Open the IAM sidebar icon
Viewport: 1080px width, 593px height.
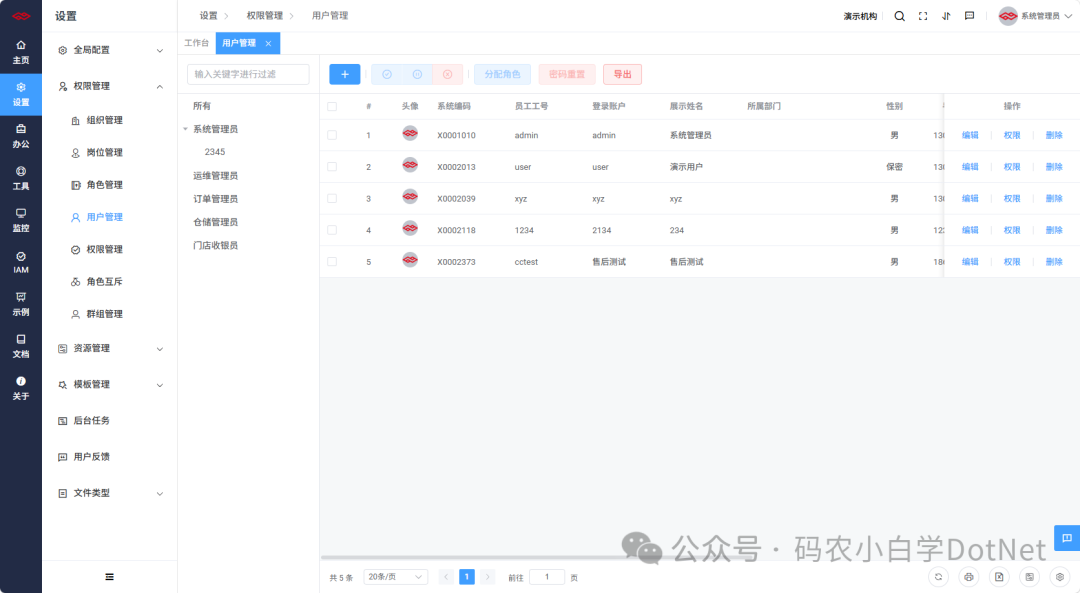click(21, 262)
